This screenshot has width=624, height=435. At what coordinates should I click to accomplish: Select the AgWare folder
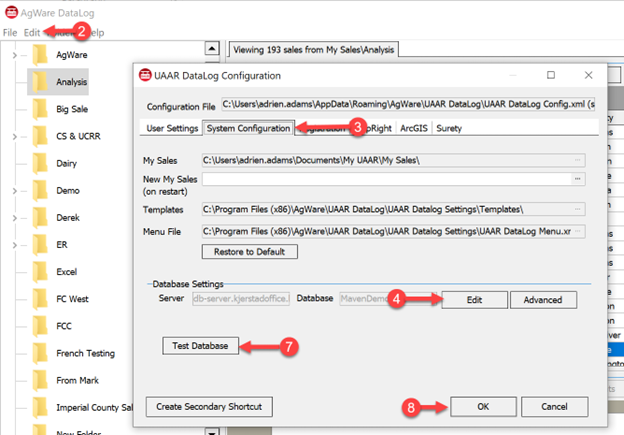tap(72, 55)
